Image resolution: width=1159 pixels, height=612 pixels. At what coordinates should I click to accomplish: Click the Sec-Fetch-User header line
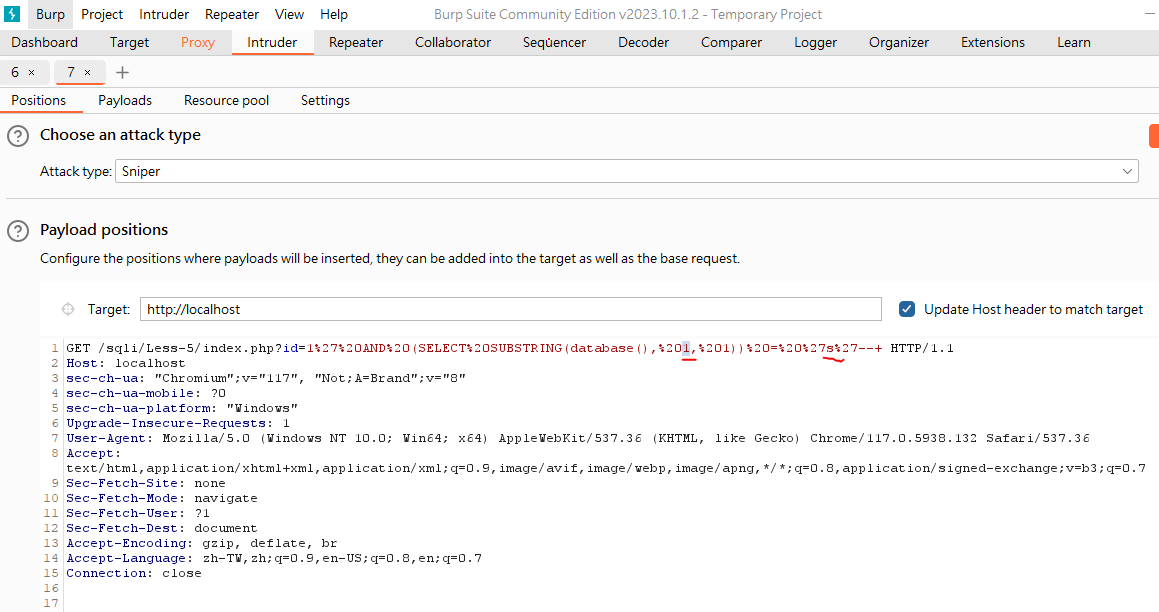138,513
